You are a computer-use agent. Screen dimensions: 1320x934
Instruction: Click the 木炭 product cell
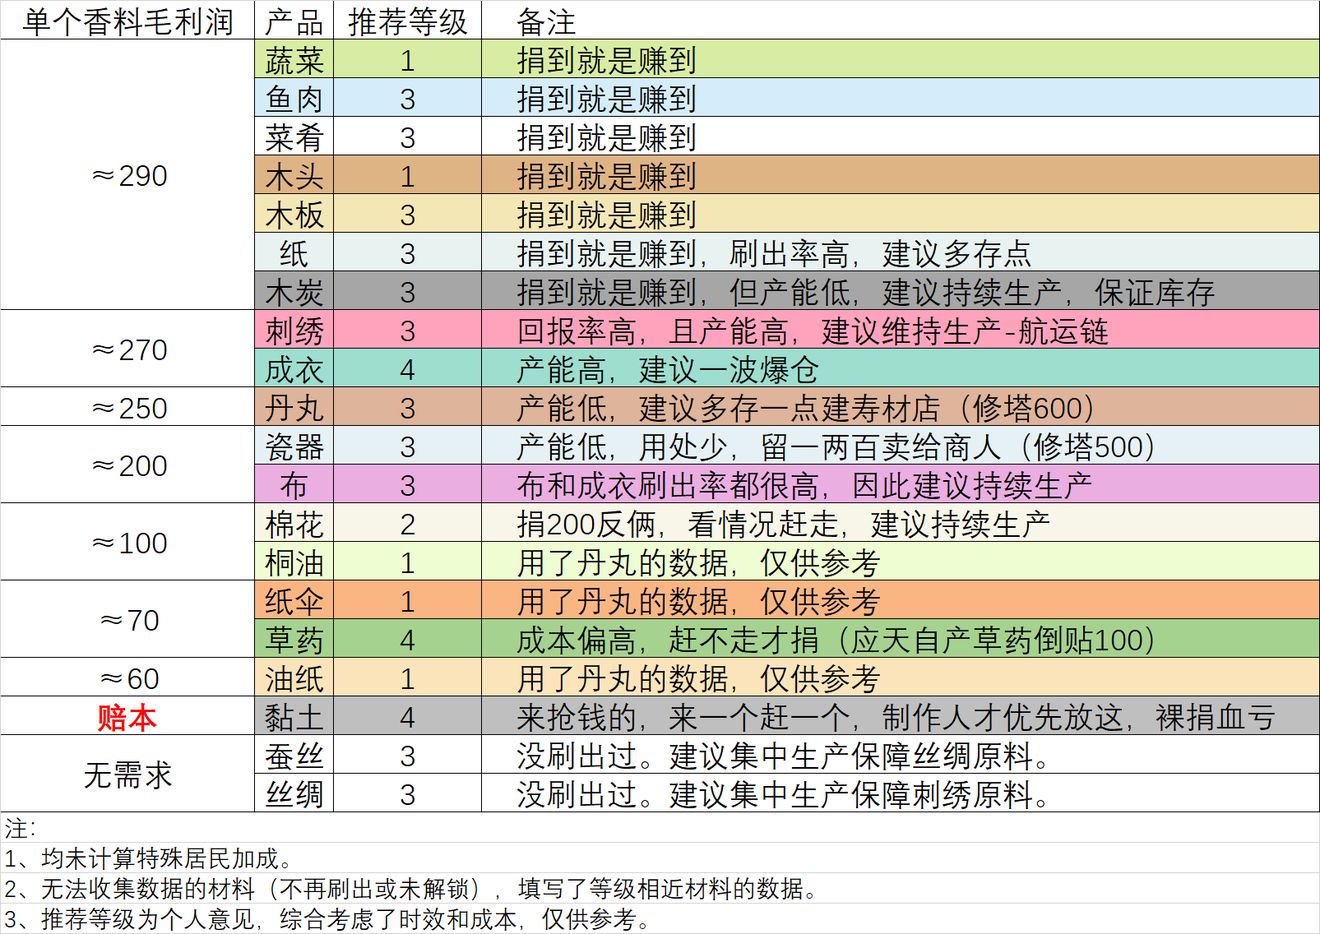click(x=294, y=292)
